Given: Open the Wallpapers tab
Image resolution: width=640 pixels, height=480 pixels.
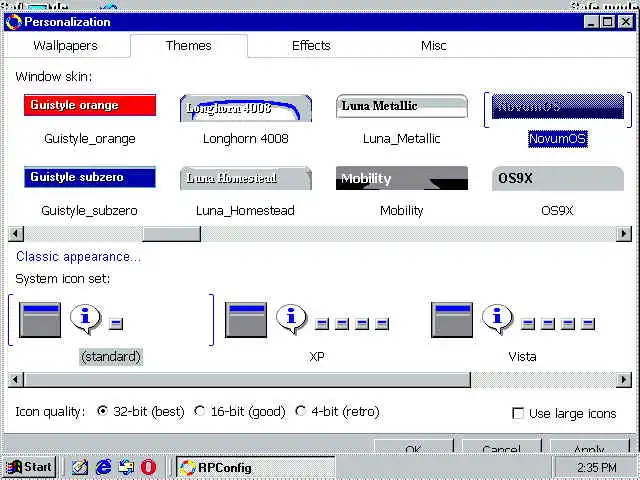Looking at the screenshot, I should point(65,45).
